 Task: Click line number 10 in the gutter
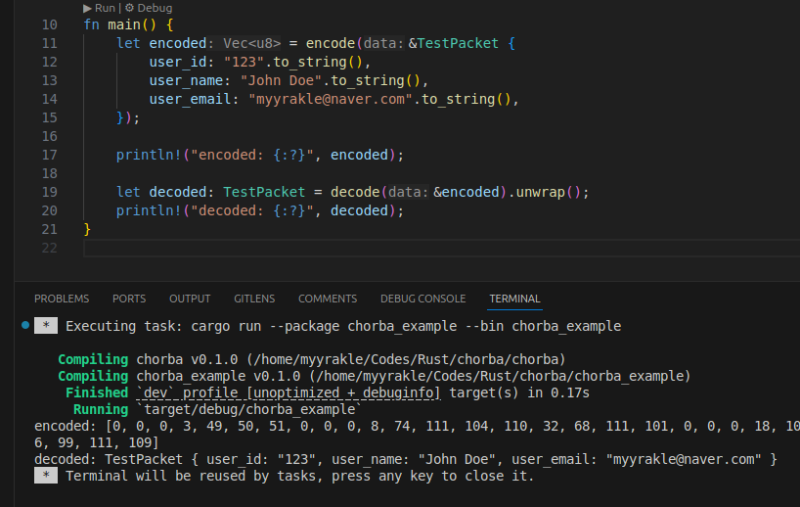point(49,25)
